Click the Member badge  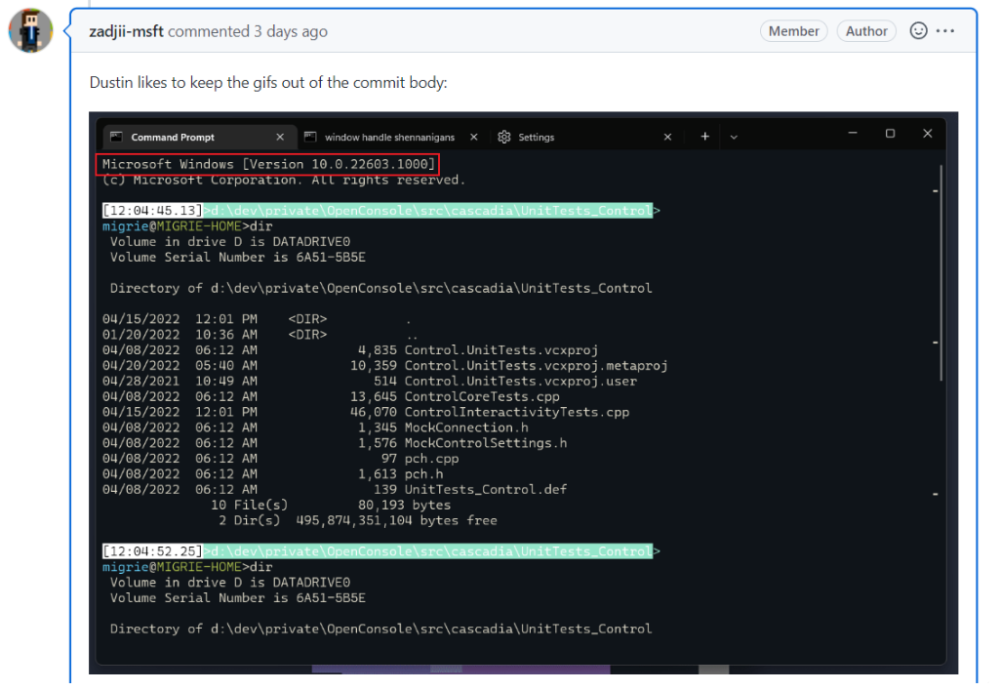coord(793,31)
